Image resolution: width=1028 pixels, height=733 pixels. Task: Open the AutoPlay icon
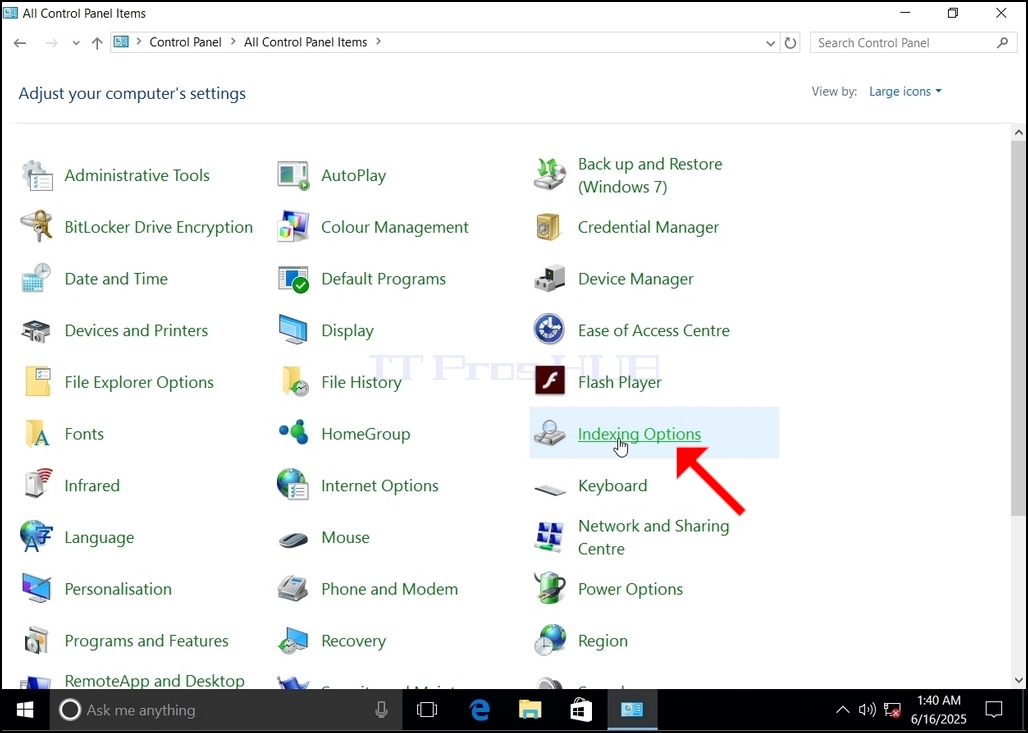[293, 176]
